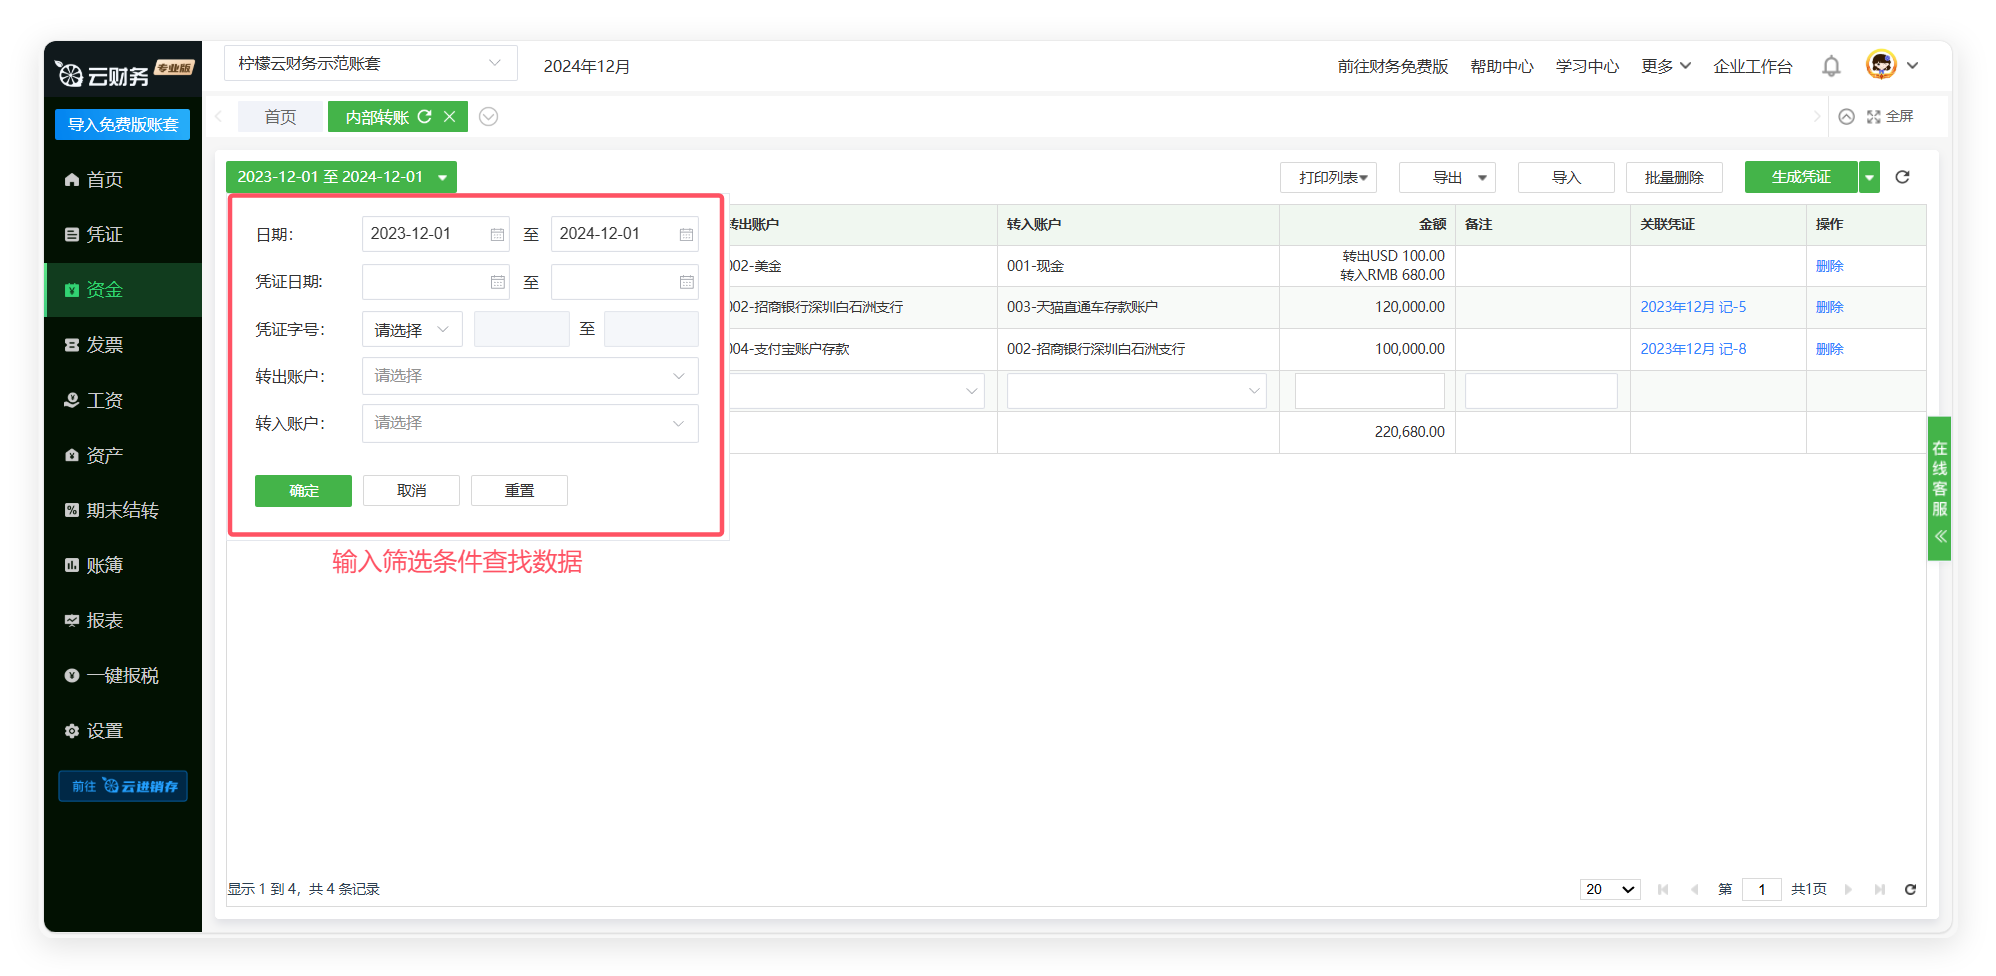The height and width of the screenshot is (976, 1996).
Task: Click the green 确定 button
Action: click(303, 491)
